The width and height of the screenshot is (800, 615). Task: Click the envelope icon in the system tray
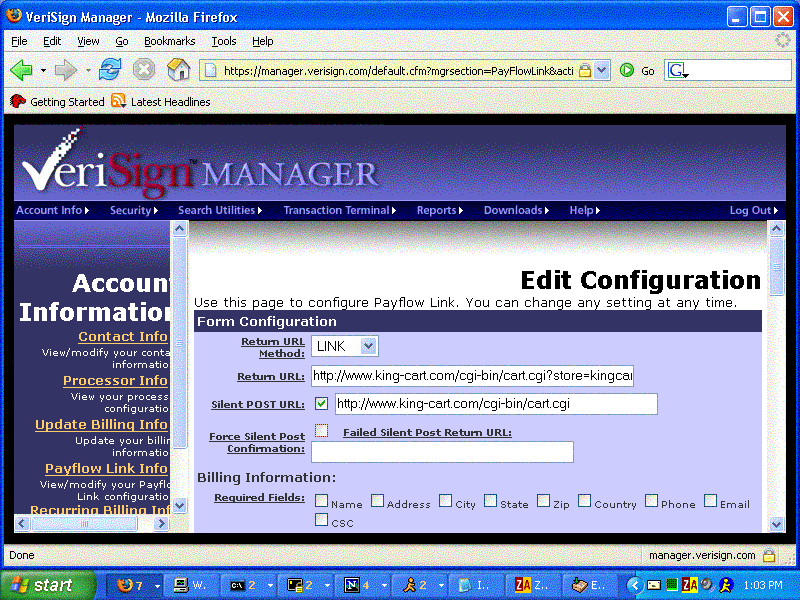click(x=654, y=585)
